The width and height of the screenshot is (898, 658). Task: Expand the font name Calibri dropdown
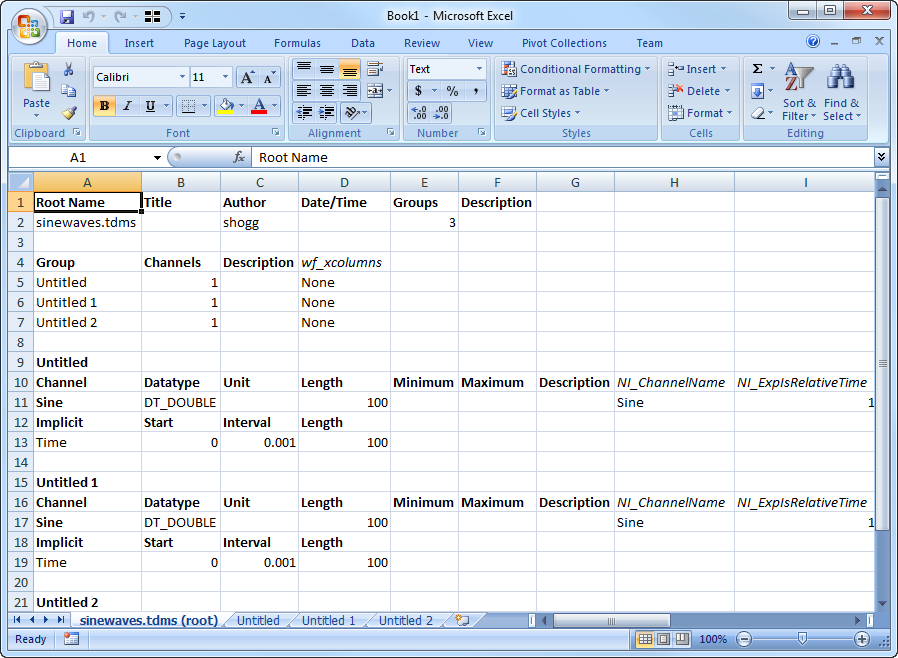point(182,77)
